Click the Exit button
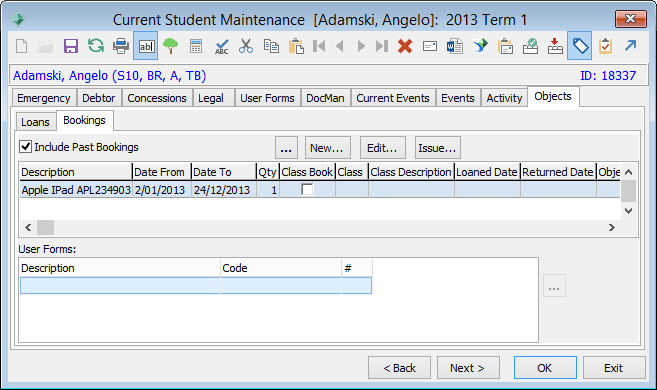This screenshot has height=390, width=657. pyautogui.click(x=614, y=368)
